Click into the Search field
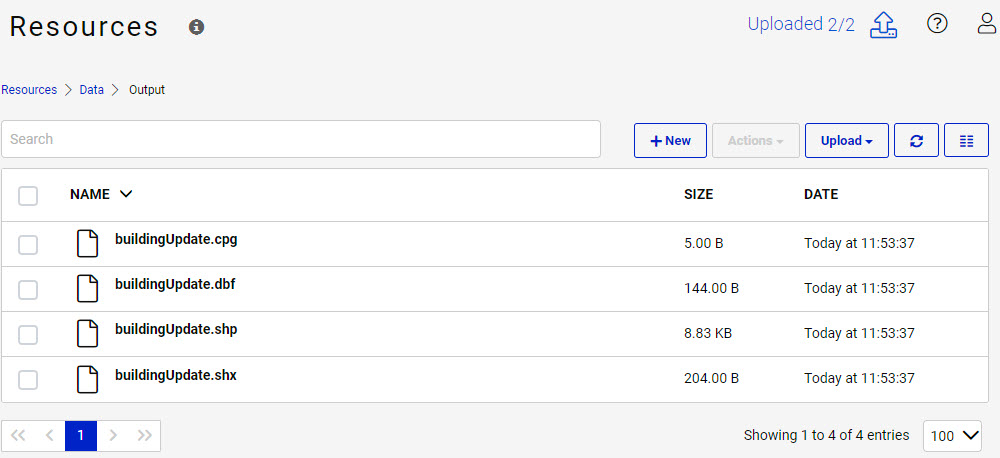The height and width of the screenshot is (458, 1000). (x=300, y=139)
